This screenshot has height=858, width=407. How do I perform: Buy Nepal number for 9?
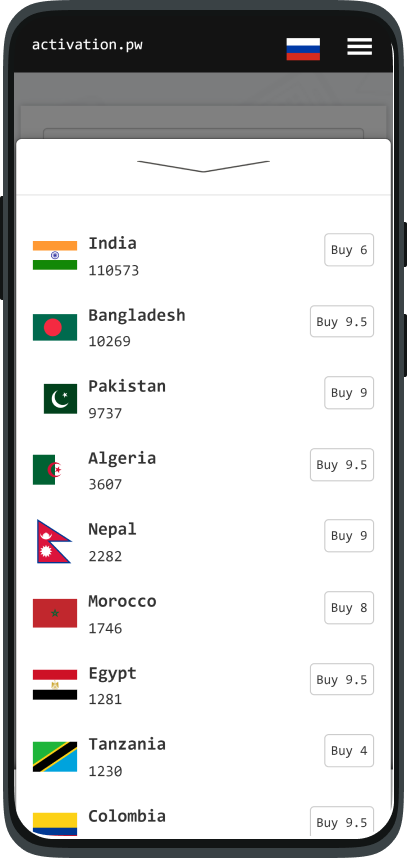tap(349, 536)
